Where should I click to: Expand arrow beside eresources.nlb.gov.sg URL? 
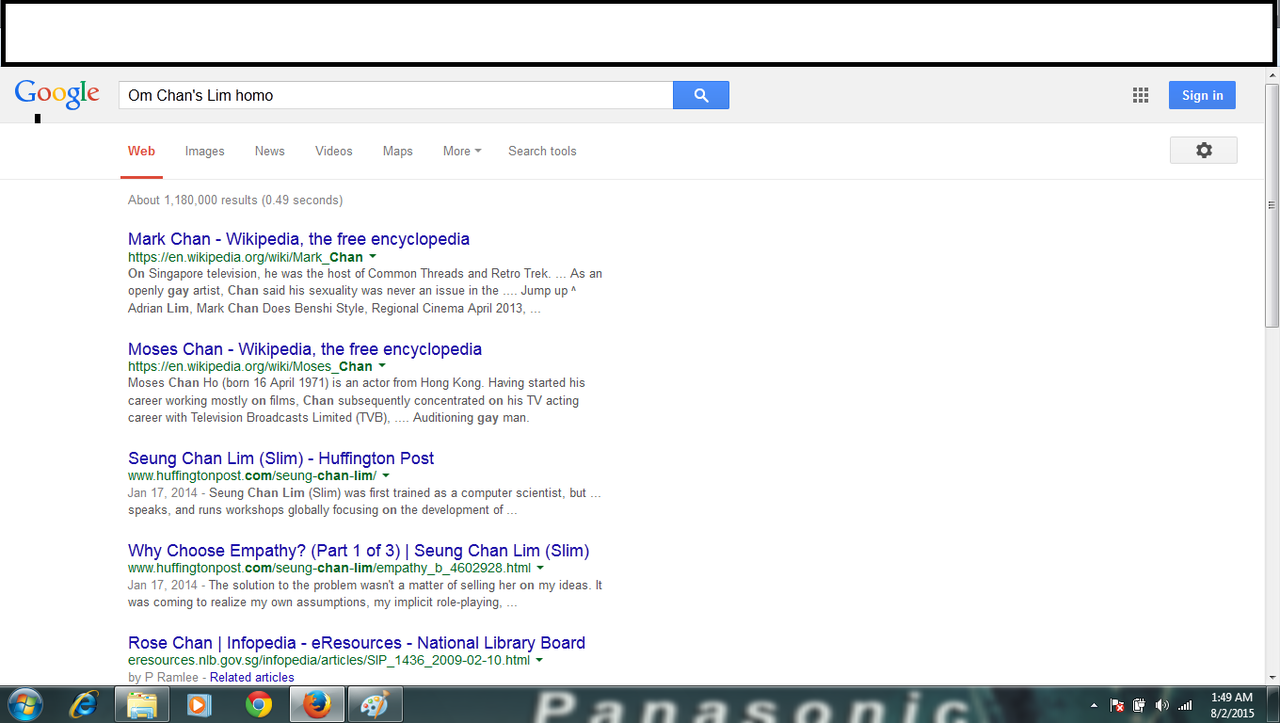click(539, 660)
